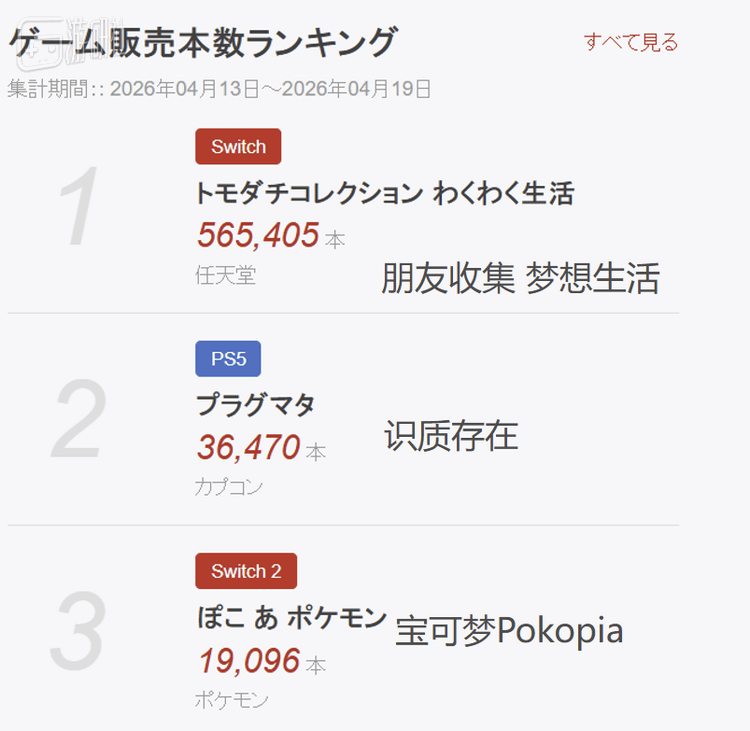Viewport: 750px width, 731px height.
Task: Click the red Switch platform badge
Action: [x=238, y=146]
